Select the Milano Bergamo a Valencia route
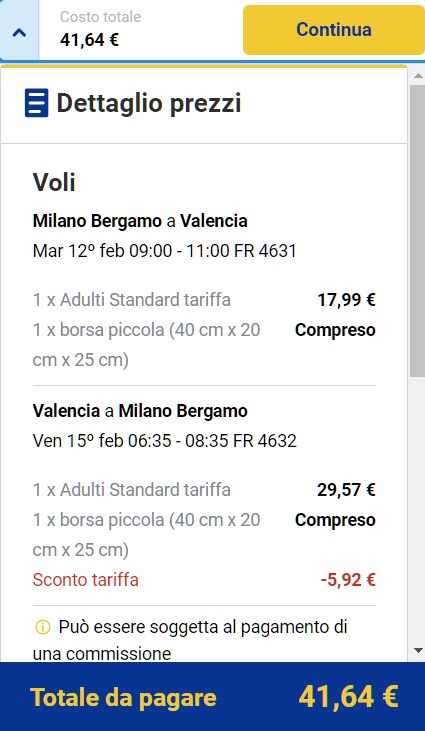This screenshot has width=425, height=731. tap(140, 221)
